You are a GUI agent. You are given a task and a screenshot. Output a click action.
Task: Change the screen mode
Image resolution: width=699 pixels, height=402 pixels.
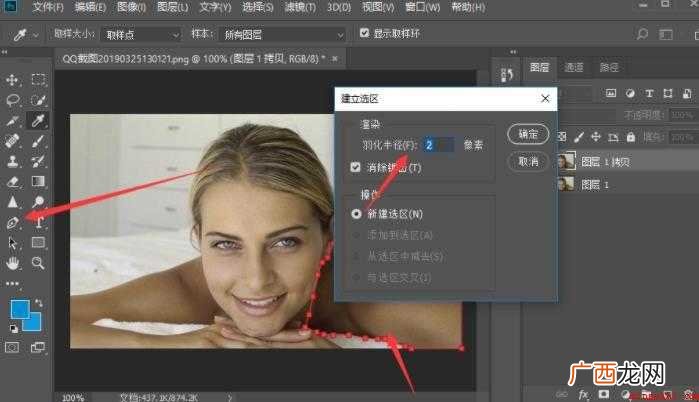click(x=38, y=347)
